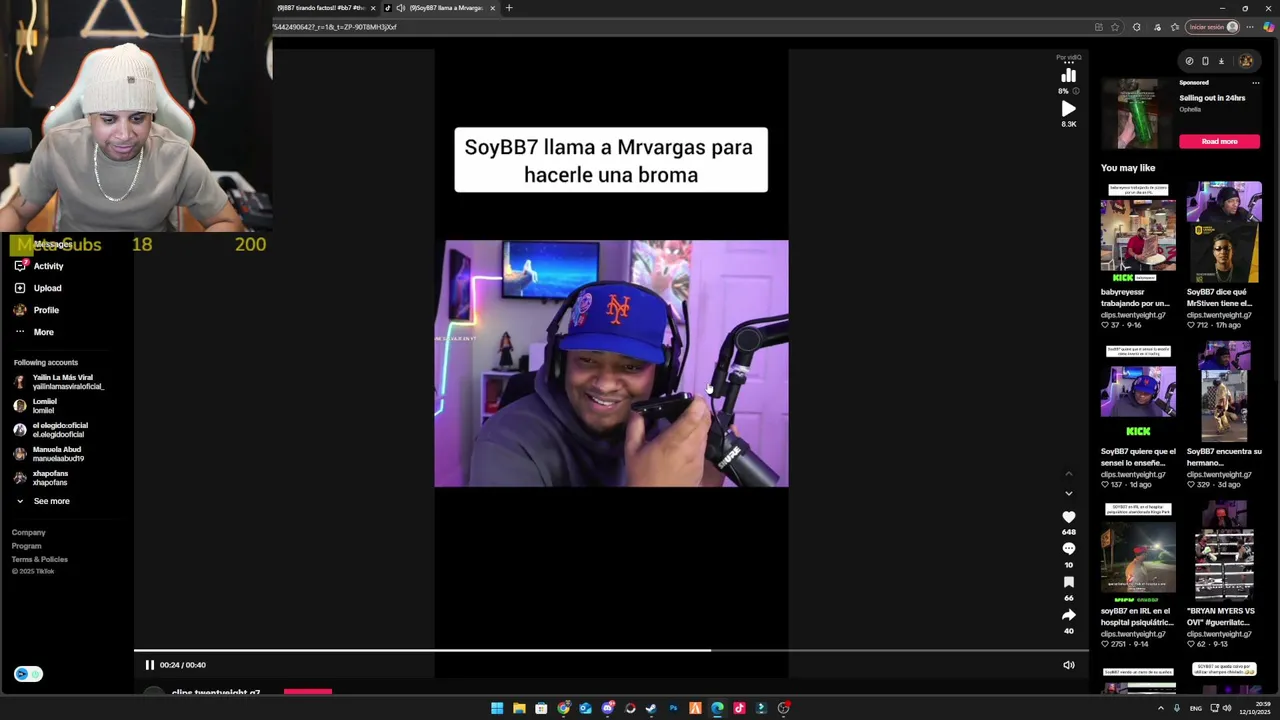1280x720 pixels.
Task: Switch to the 'BB7 tirando factos' browser tab
Action: tap(321, 8)
